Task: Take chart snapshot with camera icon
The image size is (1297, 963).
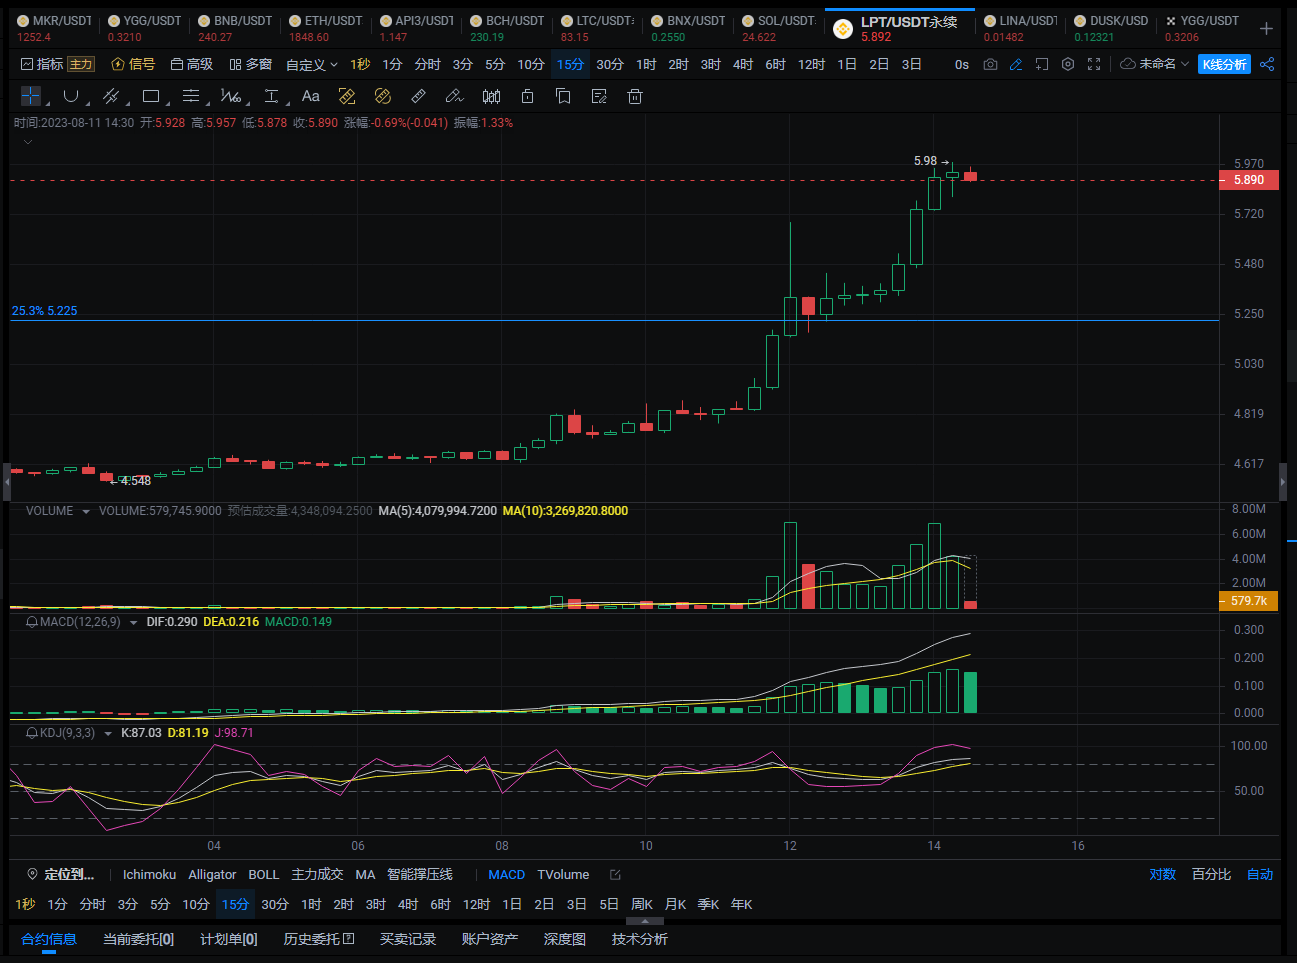Action: tap(990, 64)
